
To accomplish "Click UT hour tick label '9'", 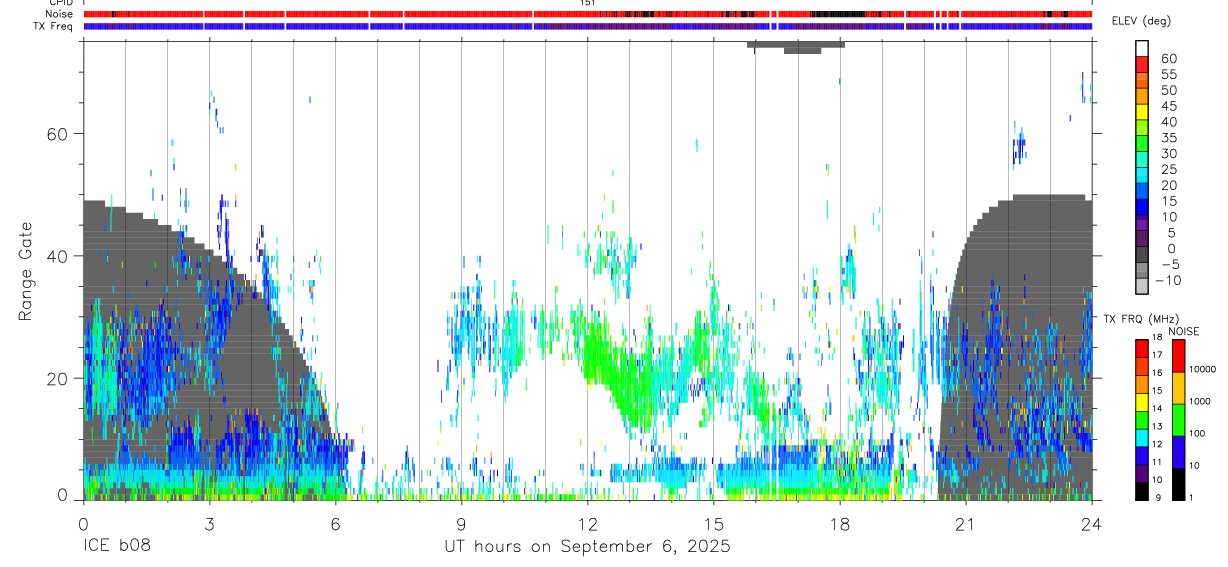I will point(461,523).
